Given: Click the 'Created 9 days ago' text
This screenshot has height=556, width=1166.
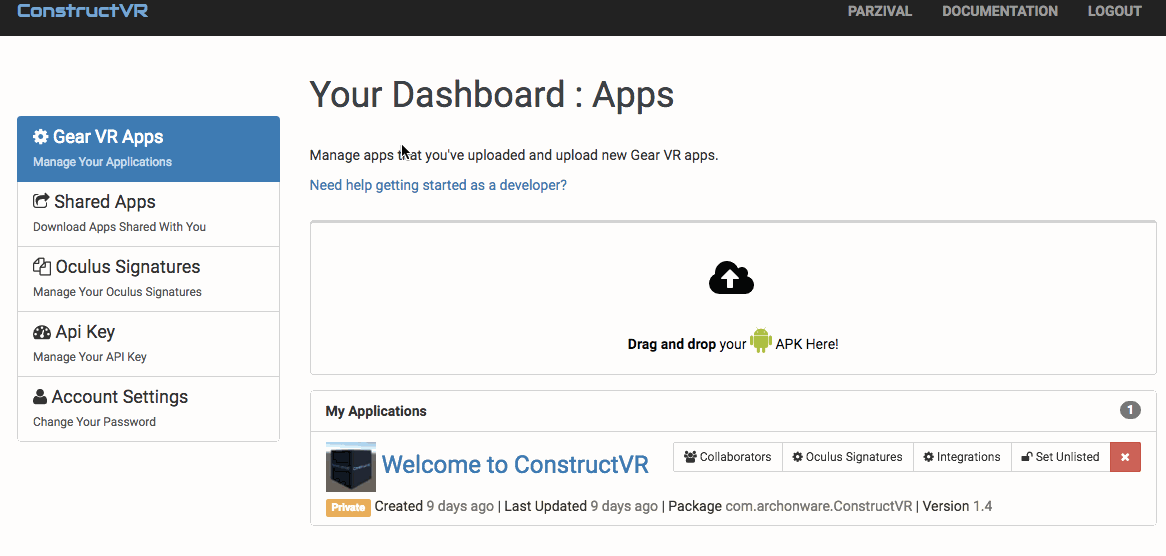Looking at the screenshot, I should [x=434, y=506].
